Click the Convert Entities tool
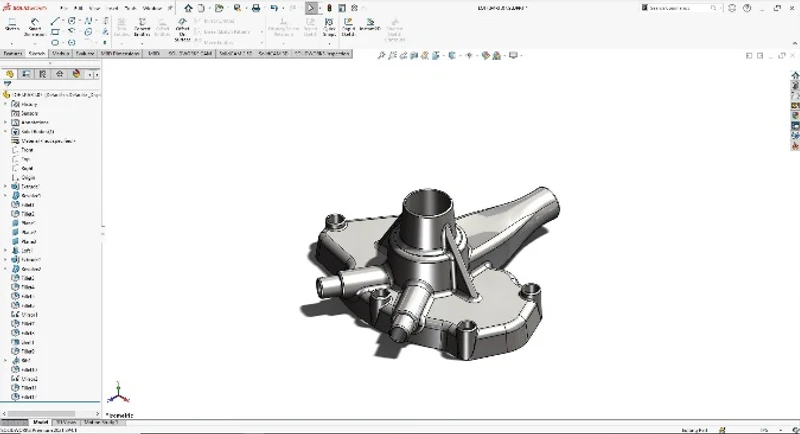This screenshot has height=434, width=800. [x=142, y=27]
